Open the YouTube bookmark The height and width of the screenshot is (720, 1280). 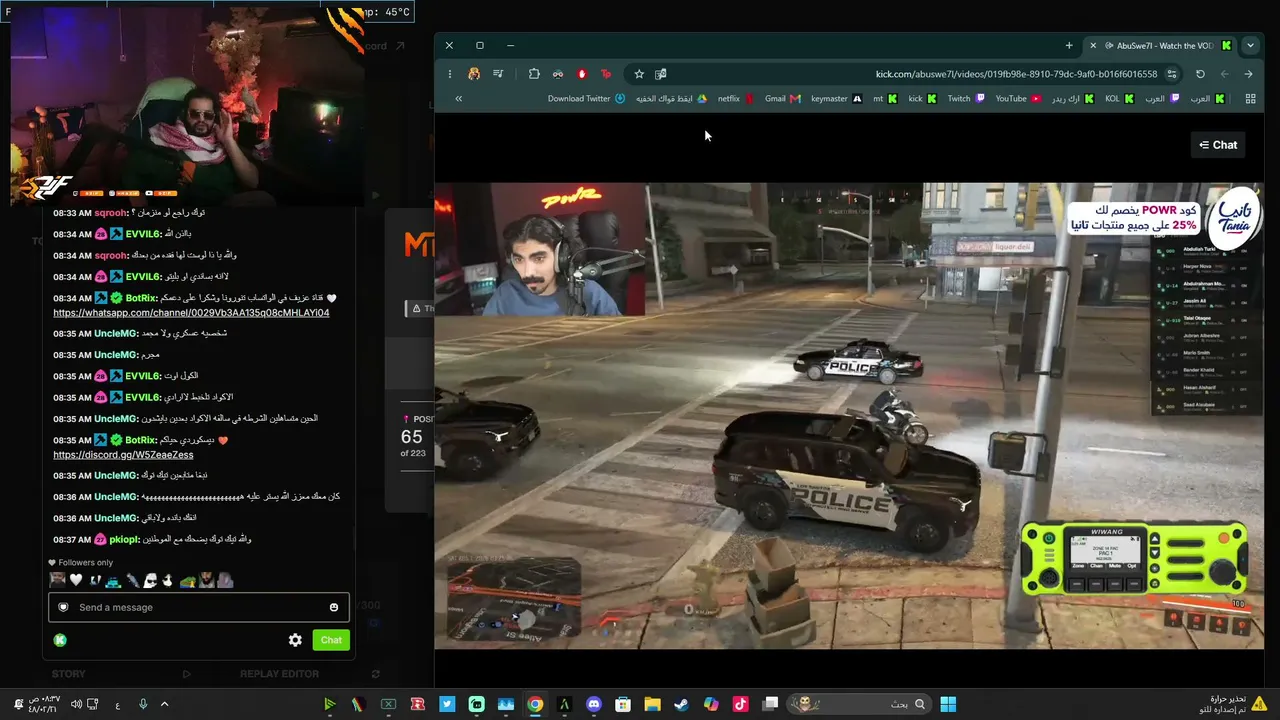coord(1018,99)
